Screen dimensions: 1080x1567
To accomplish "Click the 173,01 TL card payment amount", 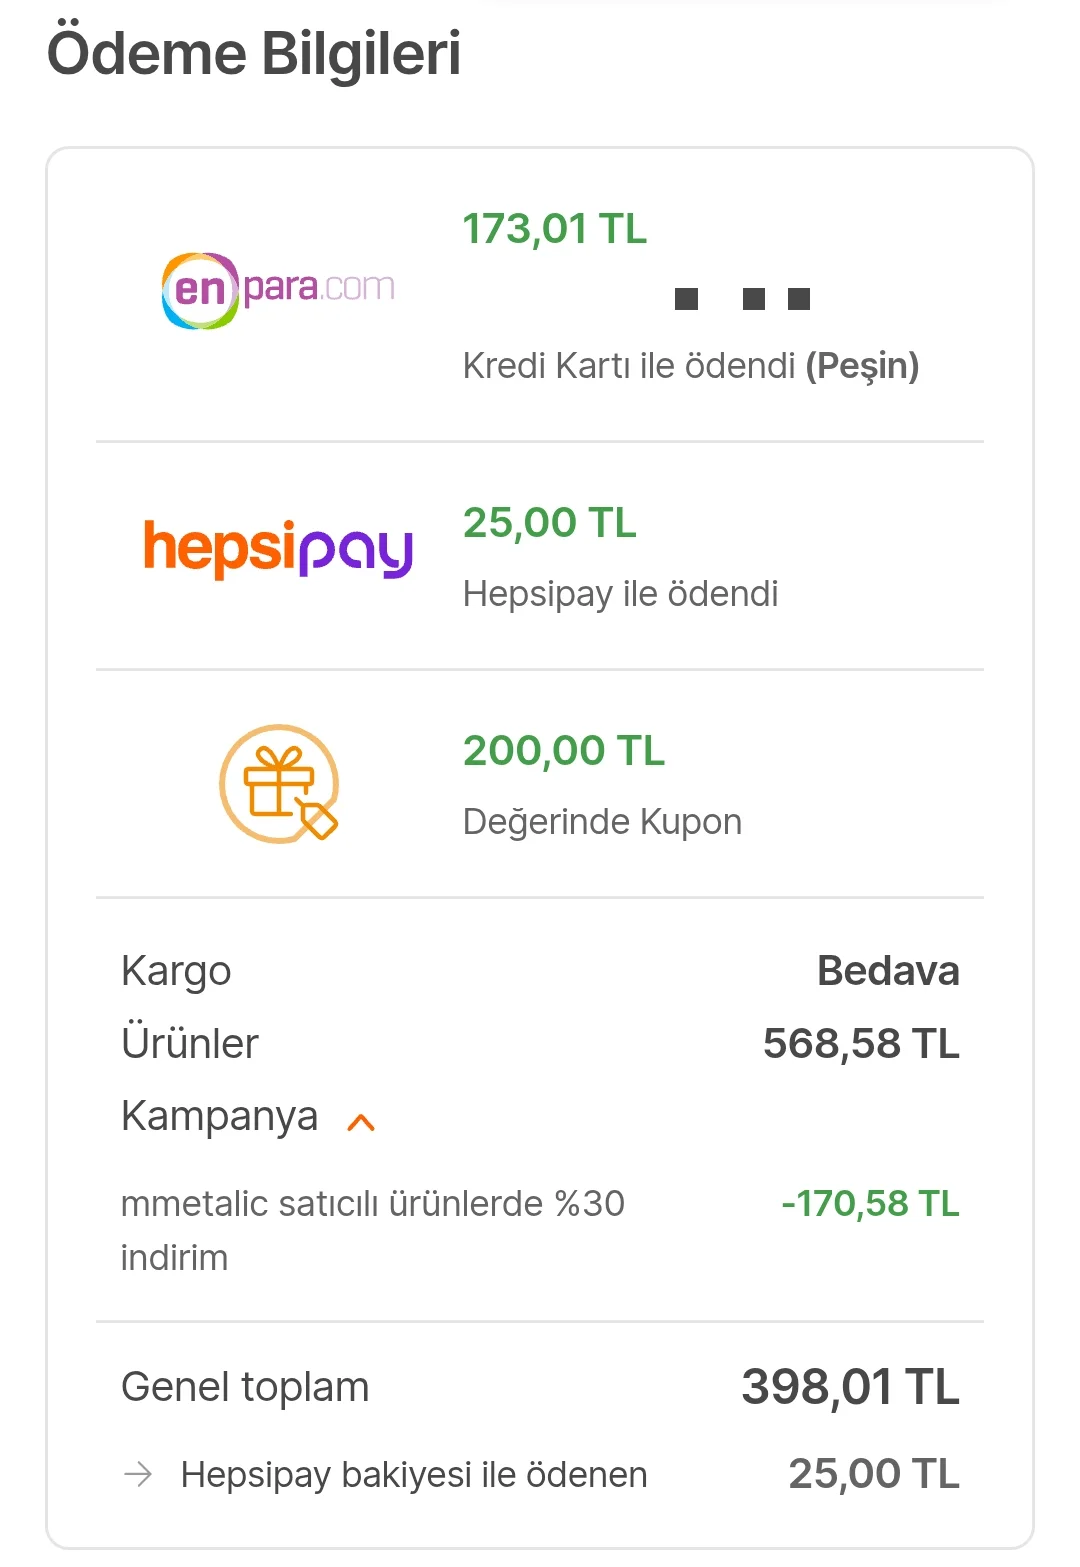I will [x=554, y=229].
